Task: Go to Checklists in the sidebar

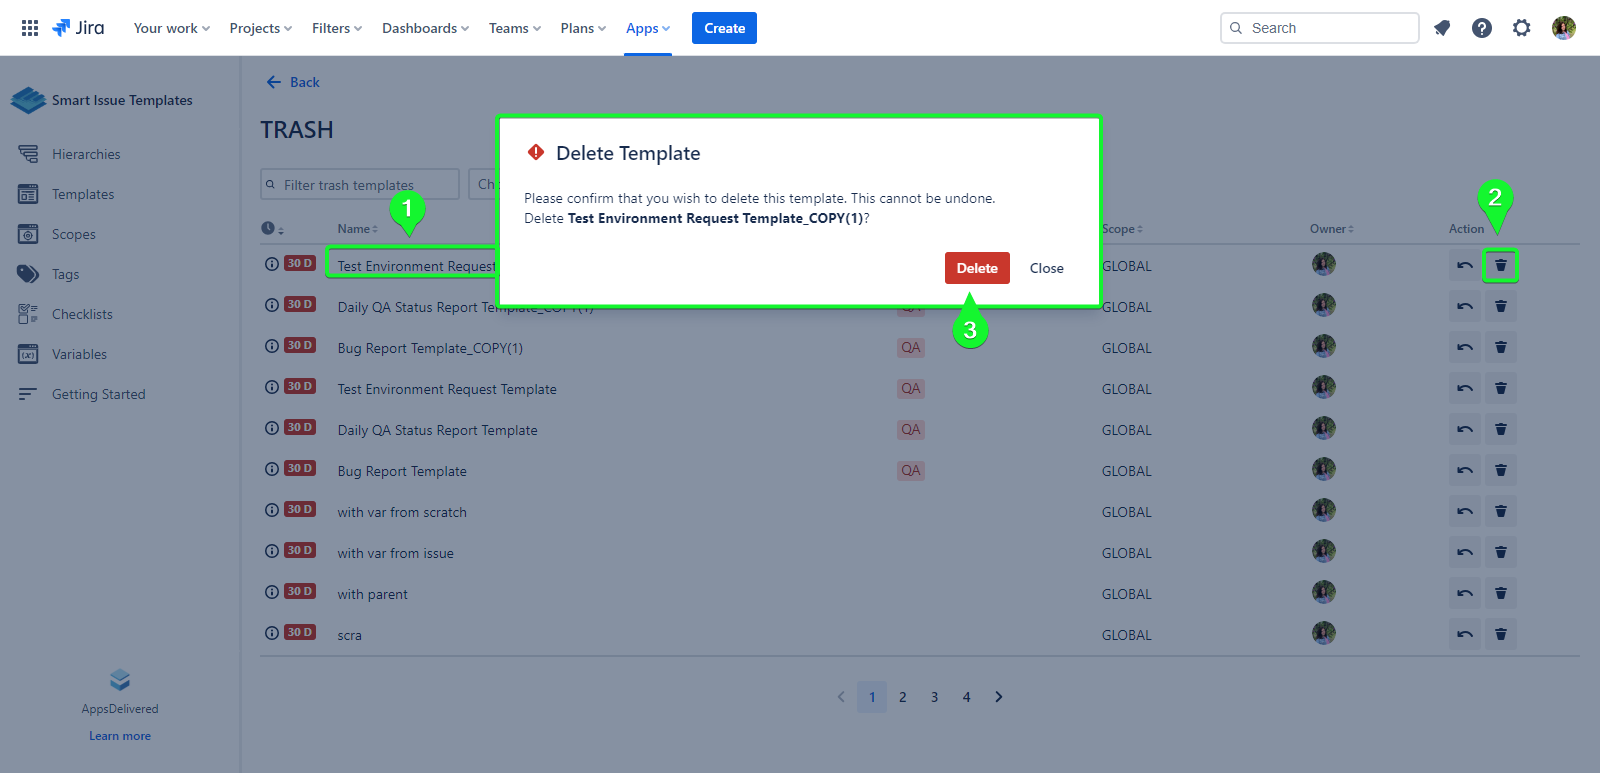Action: (82, 314)
